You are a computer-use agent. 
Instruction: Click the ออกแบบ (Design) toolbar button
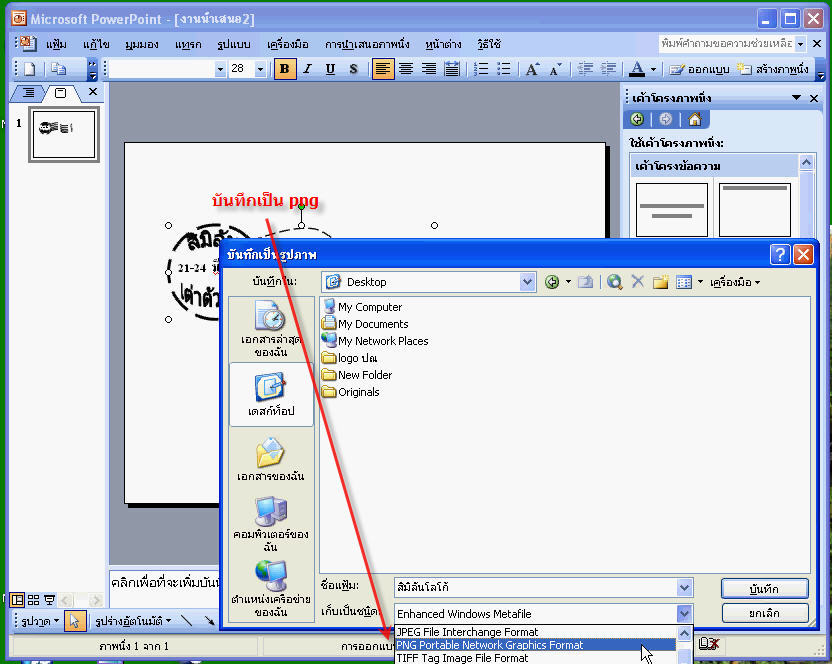pyautogui.click(x=699, y=69)
